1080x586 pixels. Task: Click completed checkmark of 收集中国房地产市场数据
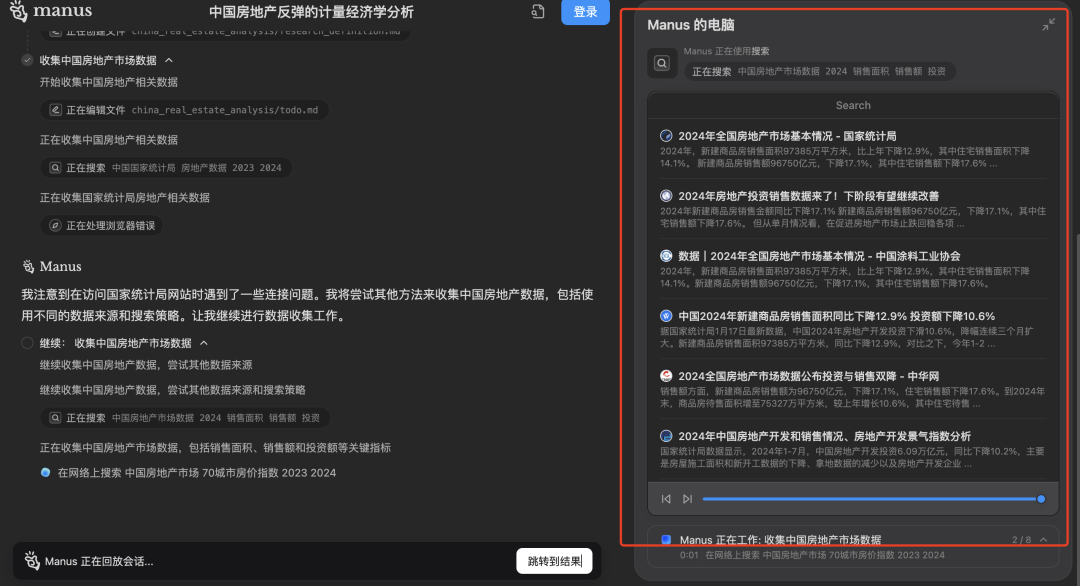(27, 60)
